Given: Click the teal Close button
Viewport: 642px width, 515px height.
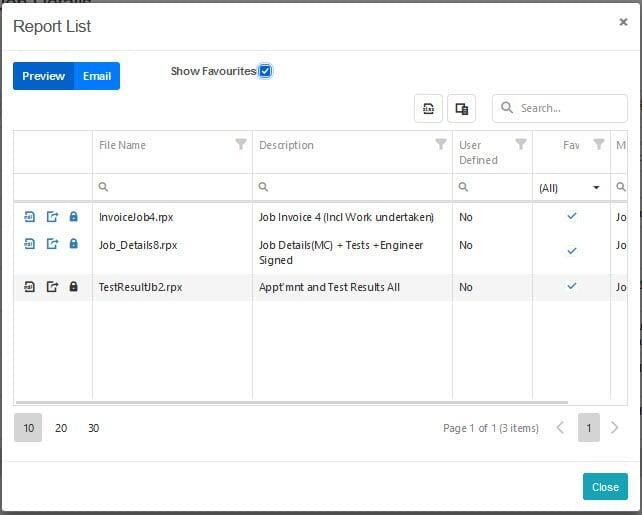Looking at the screenshot, I should pos(605,487).
